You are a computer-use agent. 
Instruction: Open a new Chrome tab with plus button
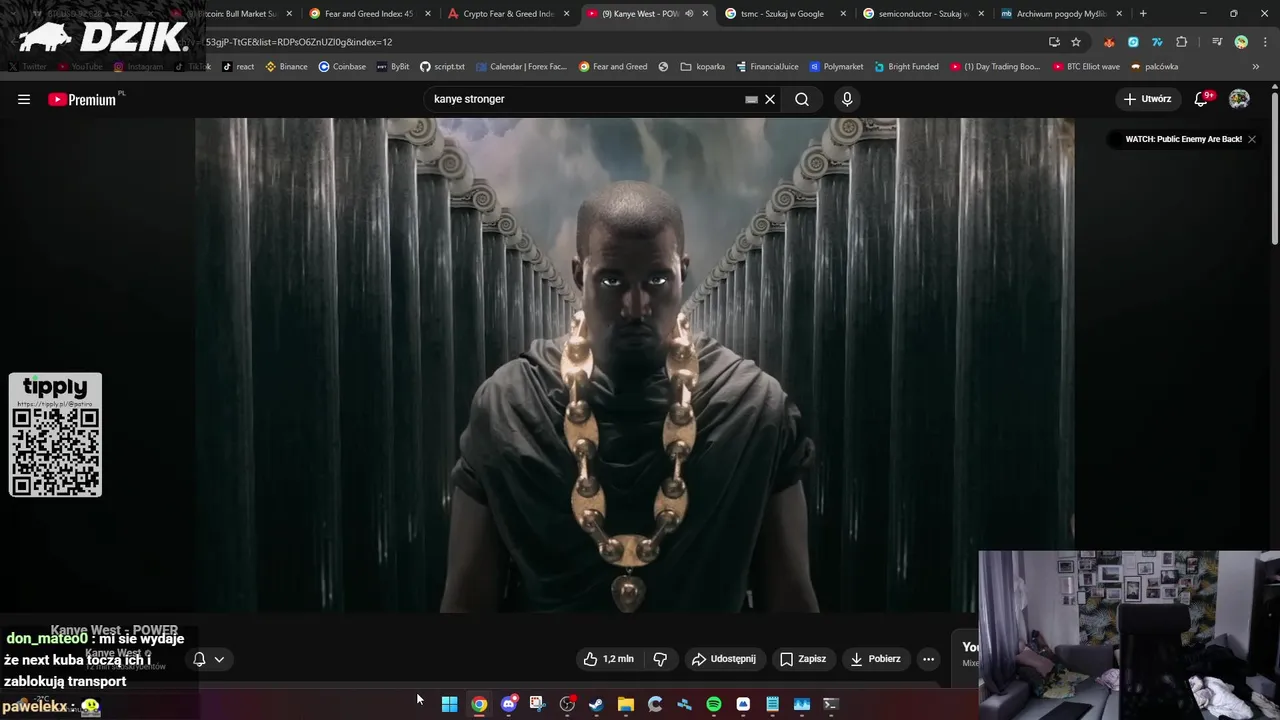[x=1143, y=14]
